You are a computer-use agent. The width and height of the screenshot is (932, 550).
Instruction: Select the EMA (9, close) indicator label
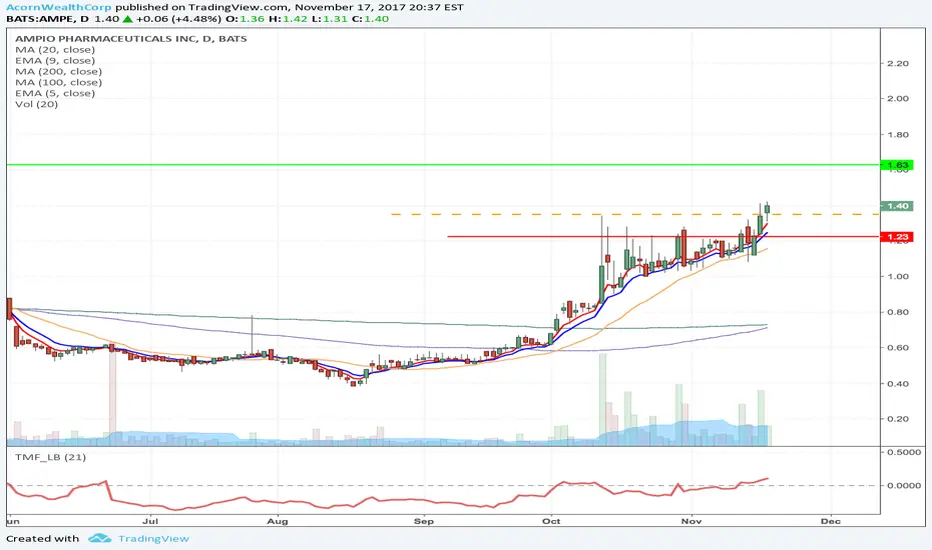coord(55,61)
